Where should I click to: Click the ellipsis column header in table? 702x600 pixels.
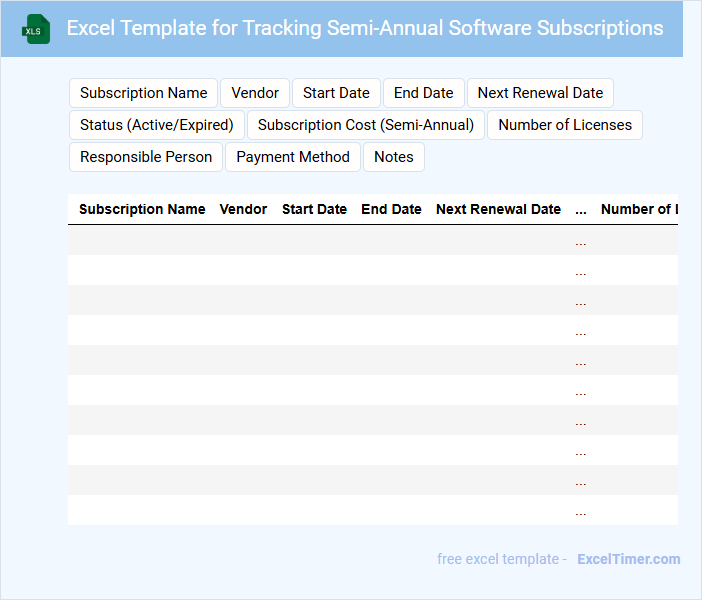click(581, 210)
